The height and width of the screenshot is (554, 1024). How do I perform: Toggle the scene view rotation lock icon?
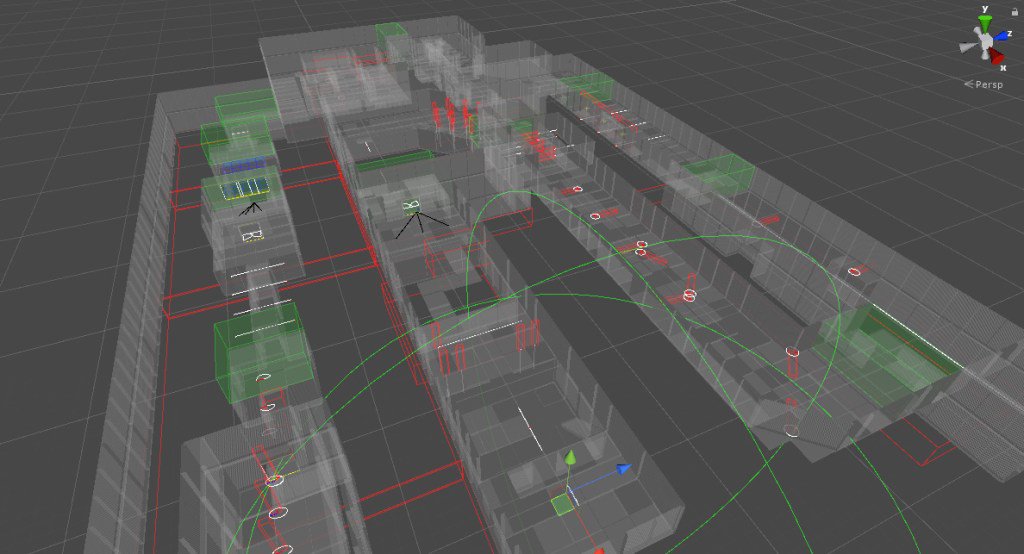[1015, 12]
